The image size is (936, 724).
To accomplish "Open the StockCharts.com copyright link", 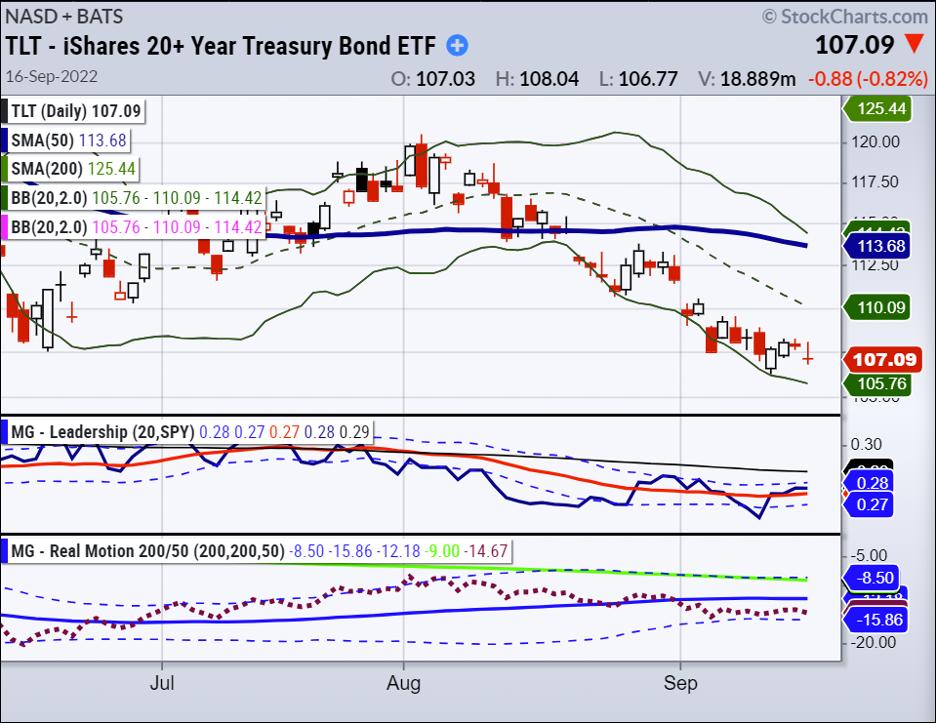I will [x=844, y=16].
